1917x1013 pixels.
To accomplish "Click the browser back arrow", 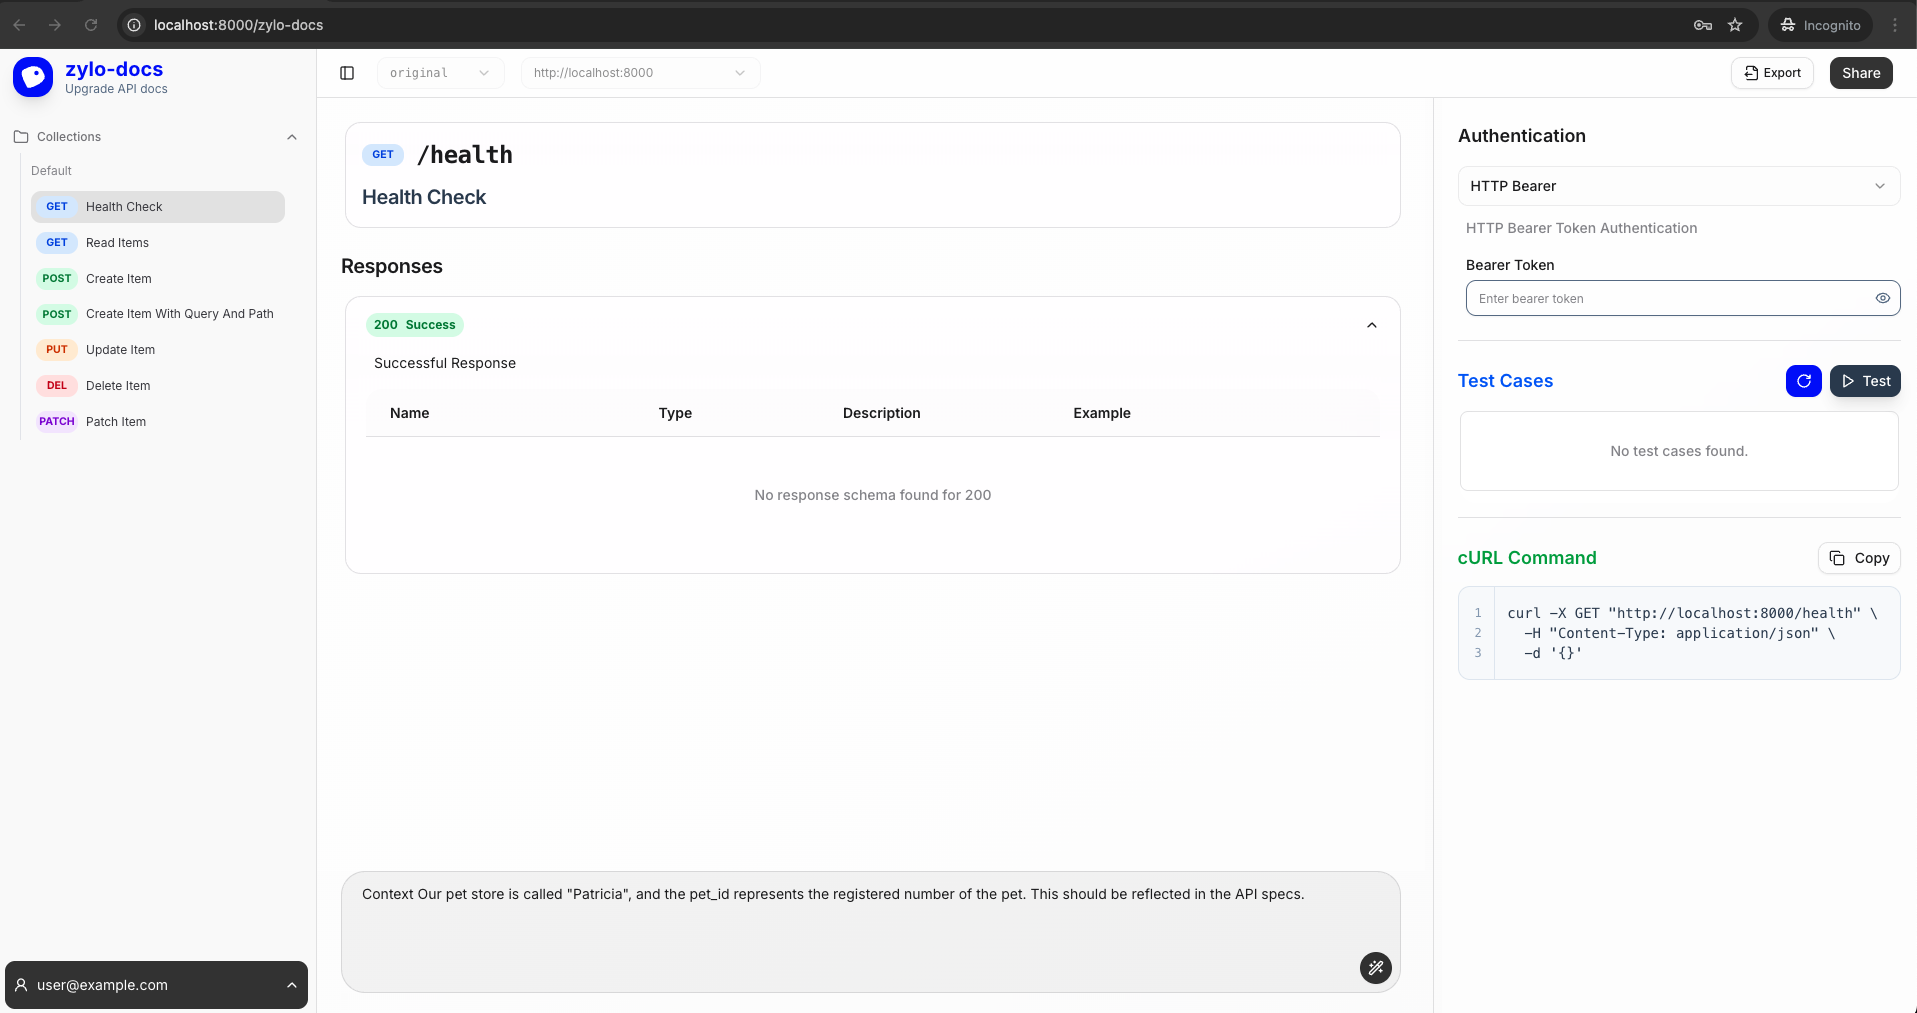I will coord(20,25).
